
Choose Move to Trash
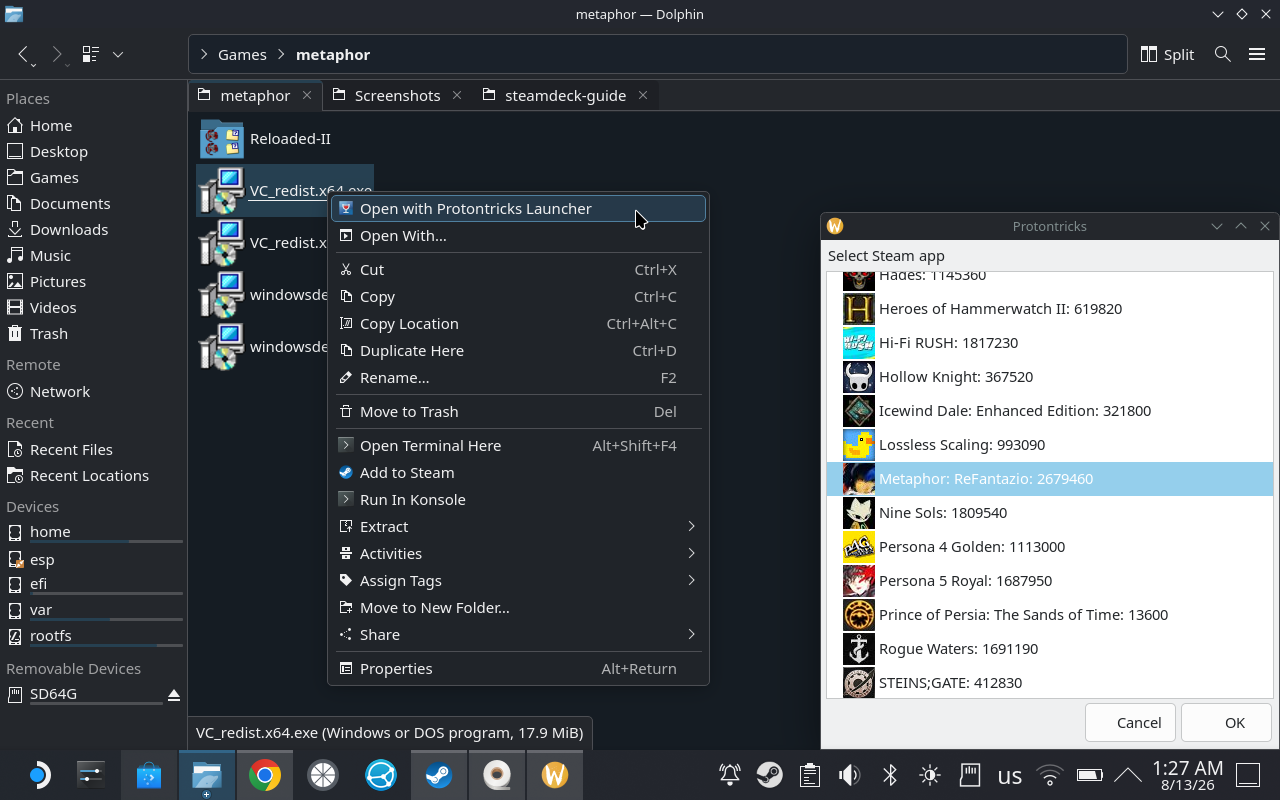click(519, 411)
